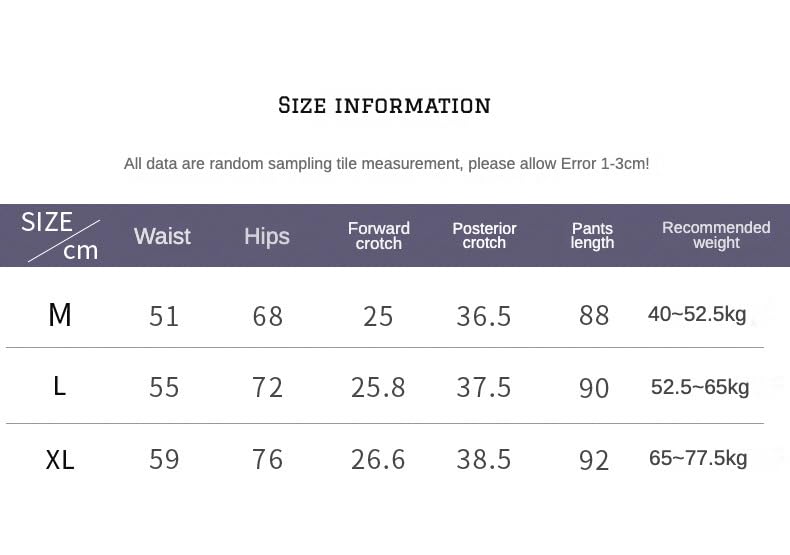This screenshot has width=790, height=555.
Task: Click the Hips column header
Action: click(x=267, y=236)
